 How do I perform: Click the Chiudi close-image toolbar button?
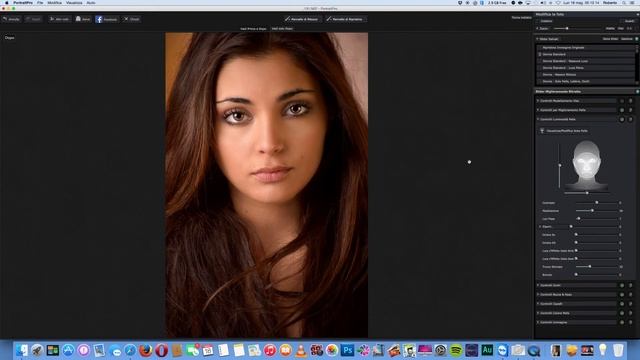coord(131,19)
